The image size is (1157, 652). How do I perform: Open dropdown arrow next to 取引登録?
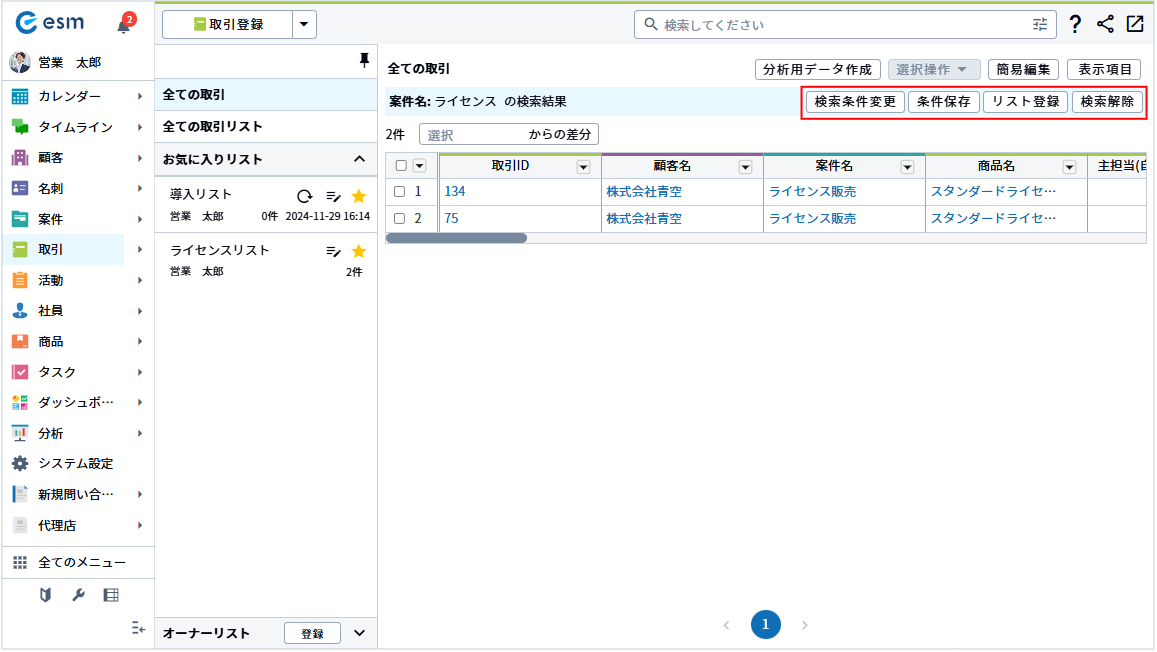(304, 25)
